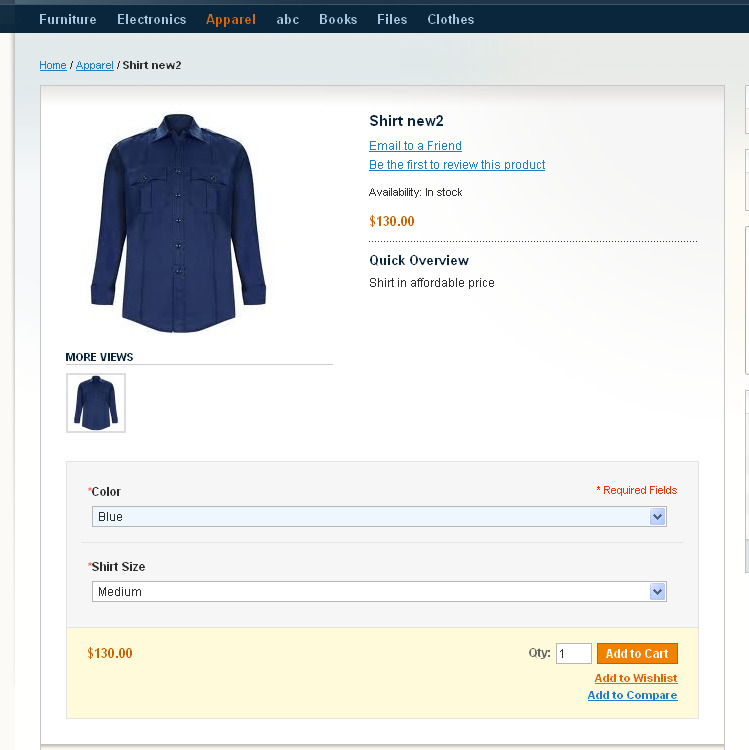Click the Shirt Size field label

point(117,566)
